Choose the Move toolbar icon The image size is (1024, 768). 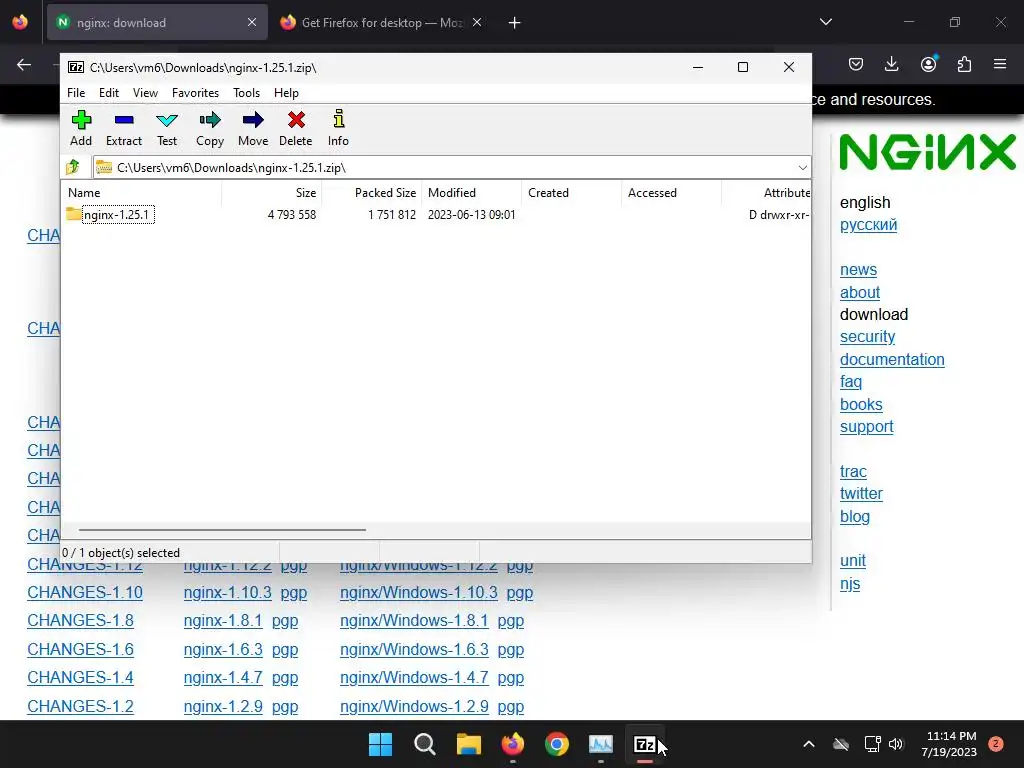253,128
